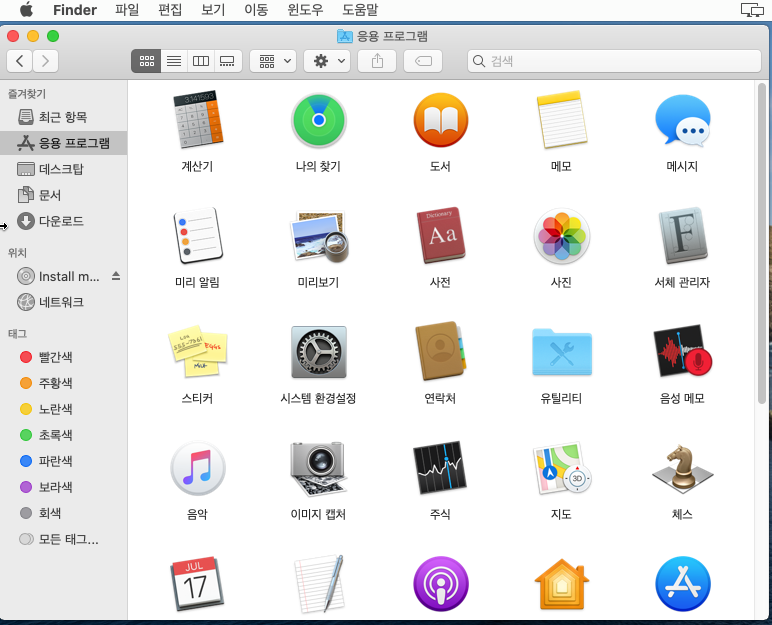
Task: Open the 계산기 (Calculator) app icon
Action: point(197,120)
